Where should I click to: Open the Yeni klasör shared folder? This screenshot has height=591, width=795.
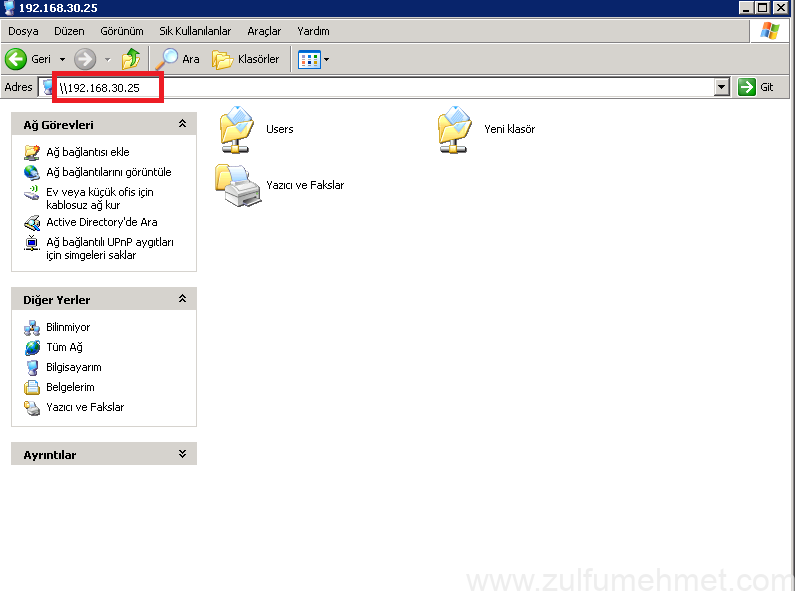click(x=455, y=129)
